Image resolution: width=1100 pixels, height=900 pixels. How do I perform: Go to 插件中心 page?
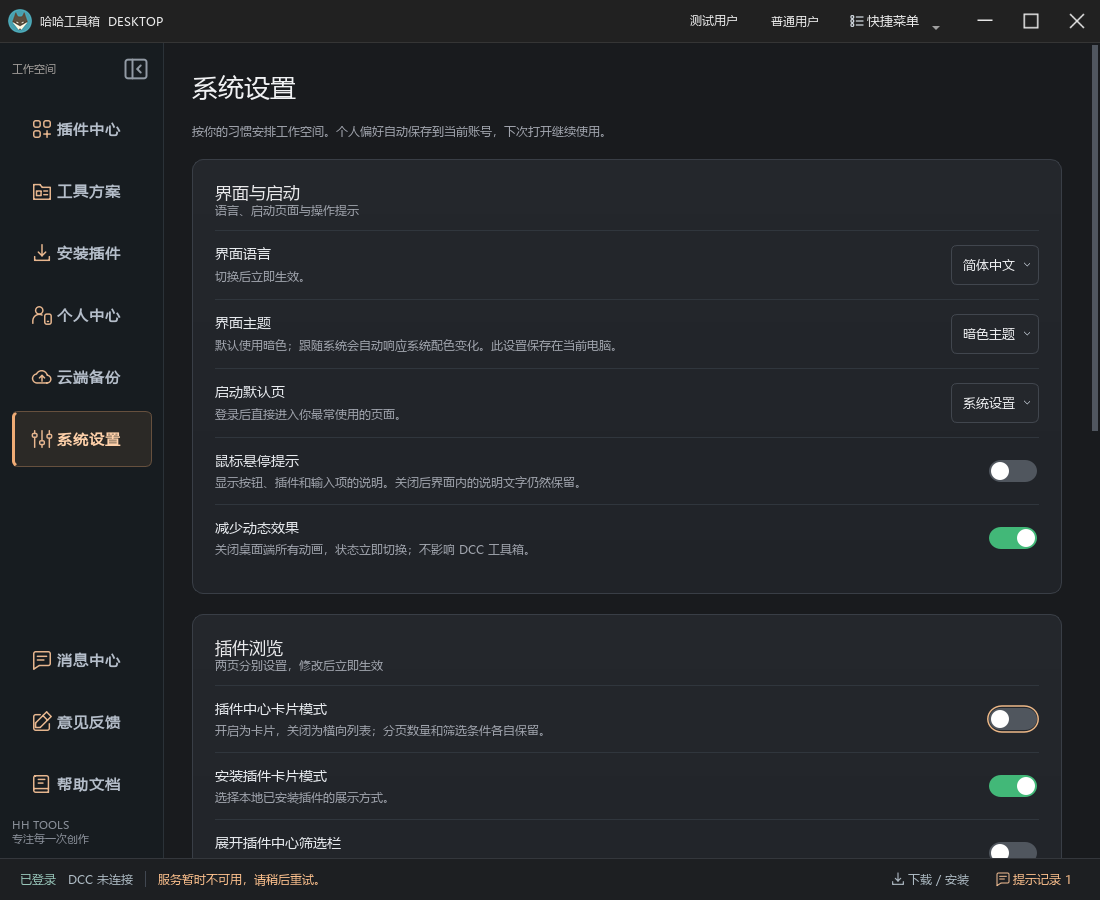pos(81,129)
